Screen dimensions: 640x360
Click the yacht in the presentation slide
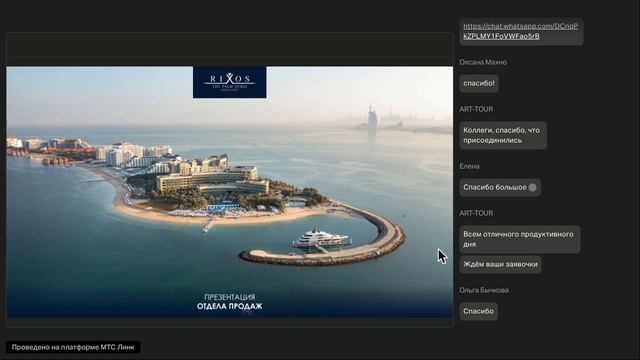[321, 238]
